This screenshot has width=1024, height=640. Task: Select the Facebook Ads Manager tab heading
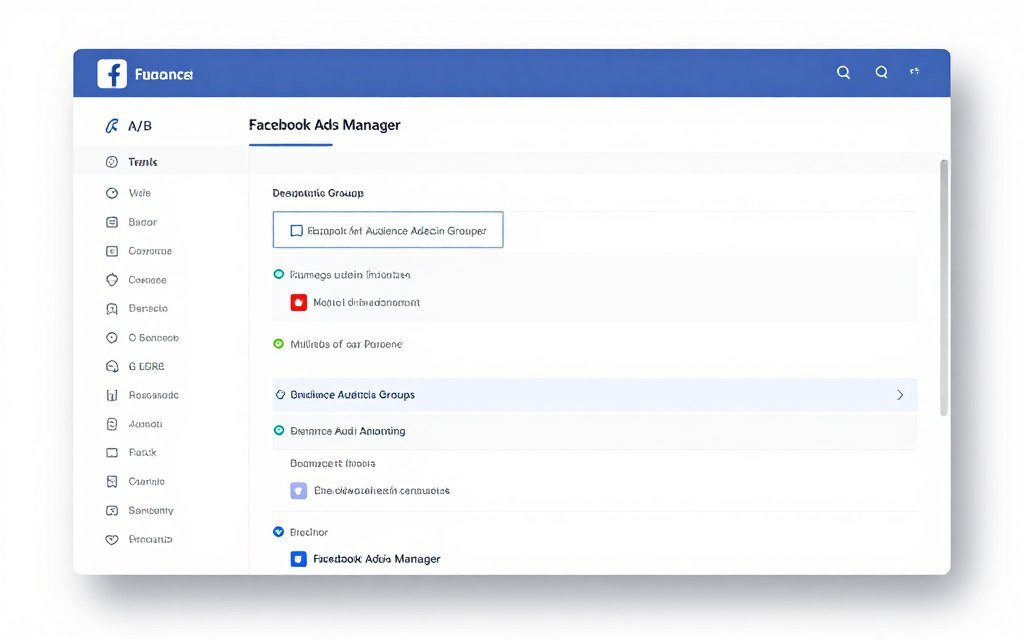pyautogui.click(x=323, y=125)
